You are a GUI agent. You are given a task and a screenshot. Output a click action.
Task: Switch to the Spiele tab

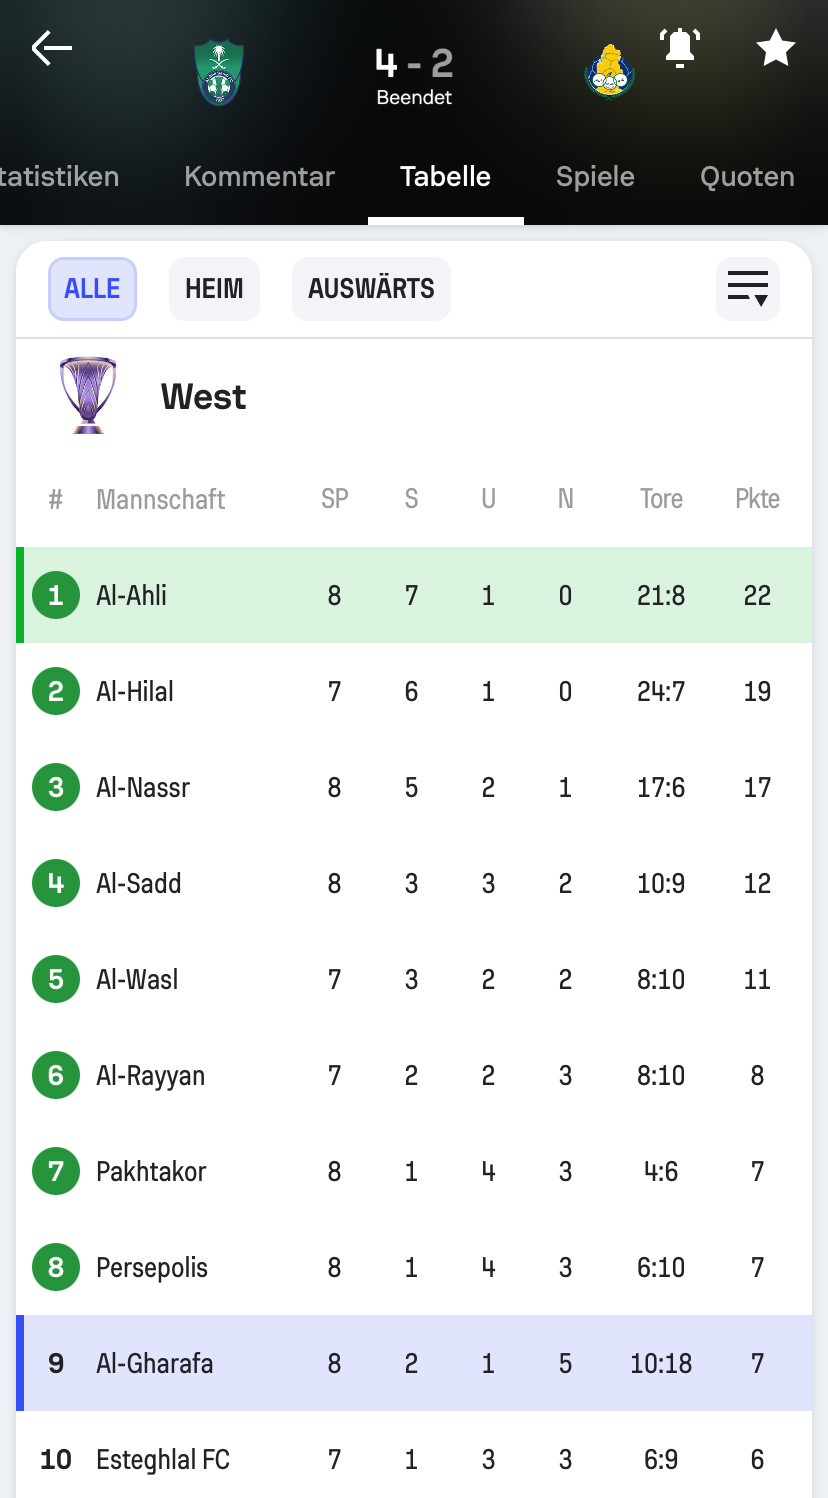595,177
